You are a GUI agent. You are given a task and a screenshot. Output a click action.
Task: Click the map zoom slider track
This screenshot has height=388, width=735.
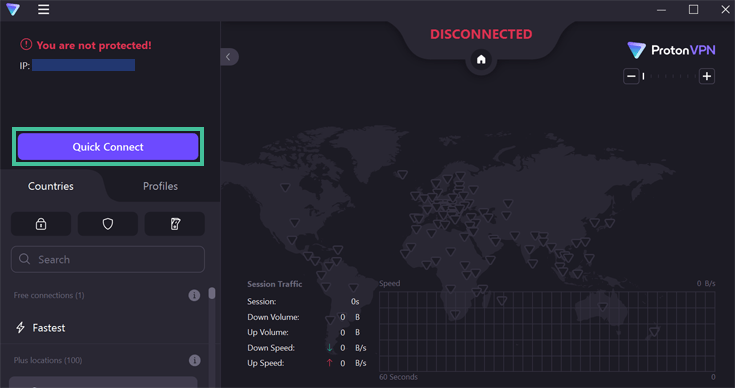pos(669,76)
